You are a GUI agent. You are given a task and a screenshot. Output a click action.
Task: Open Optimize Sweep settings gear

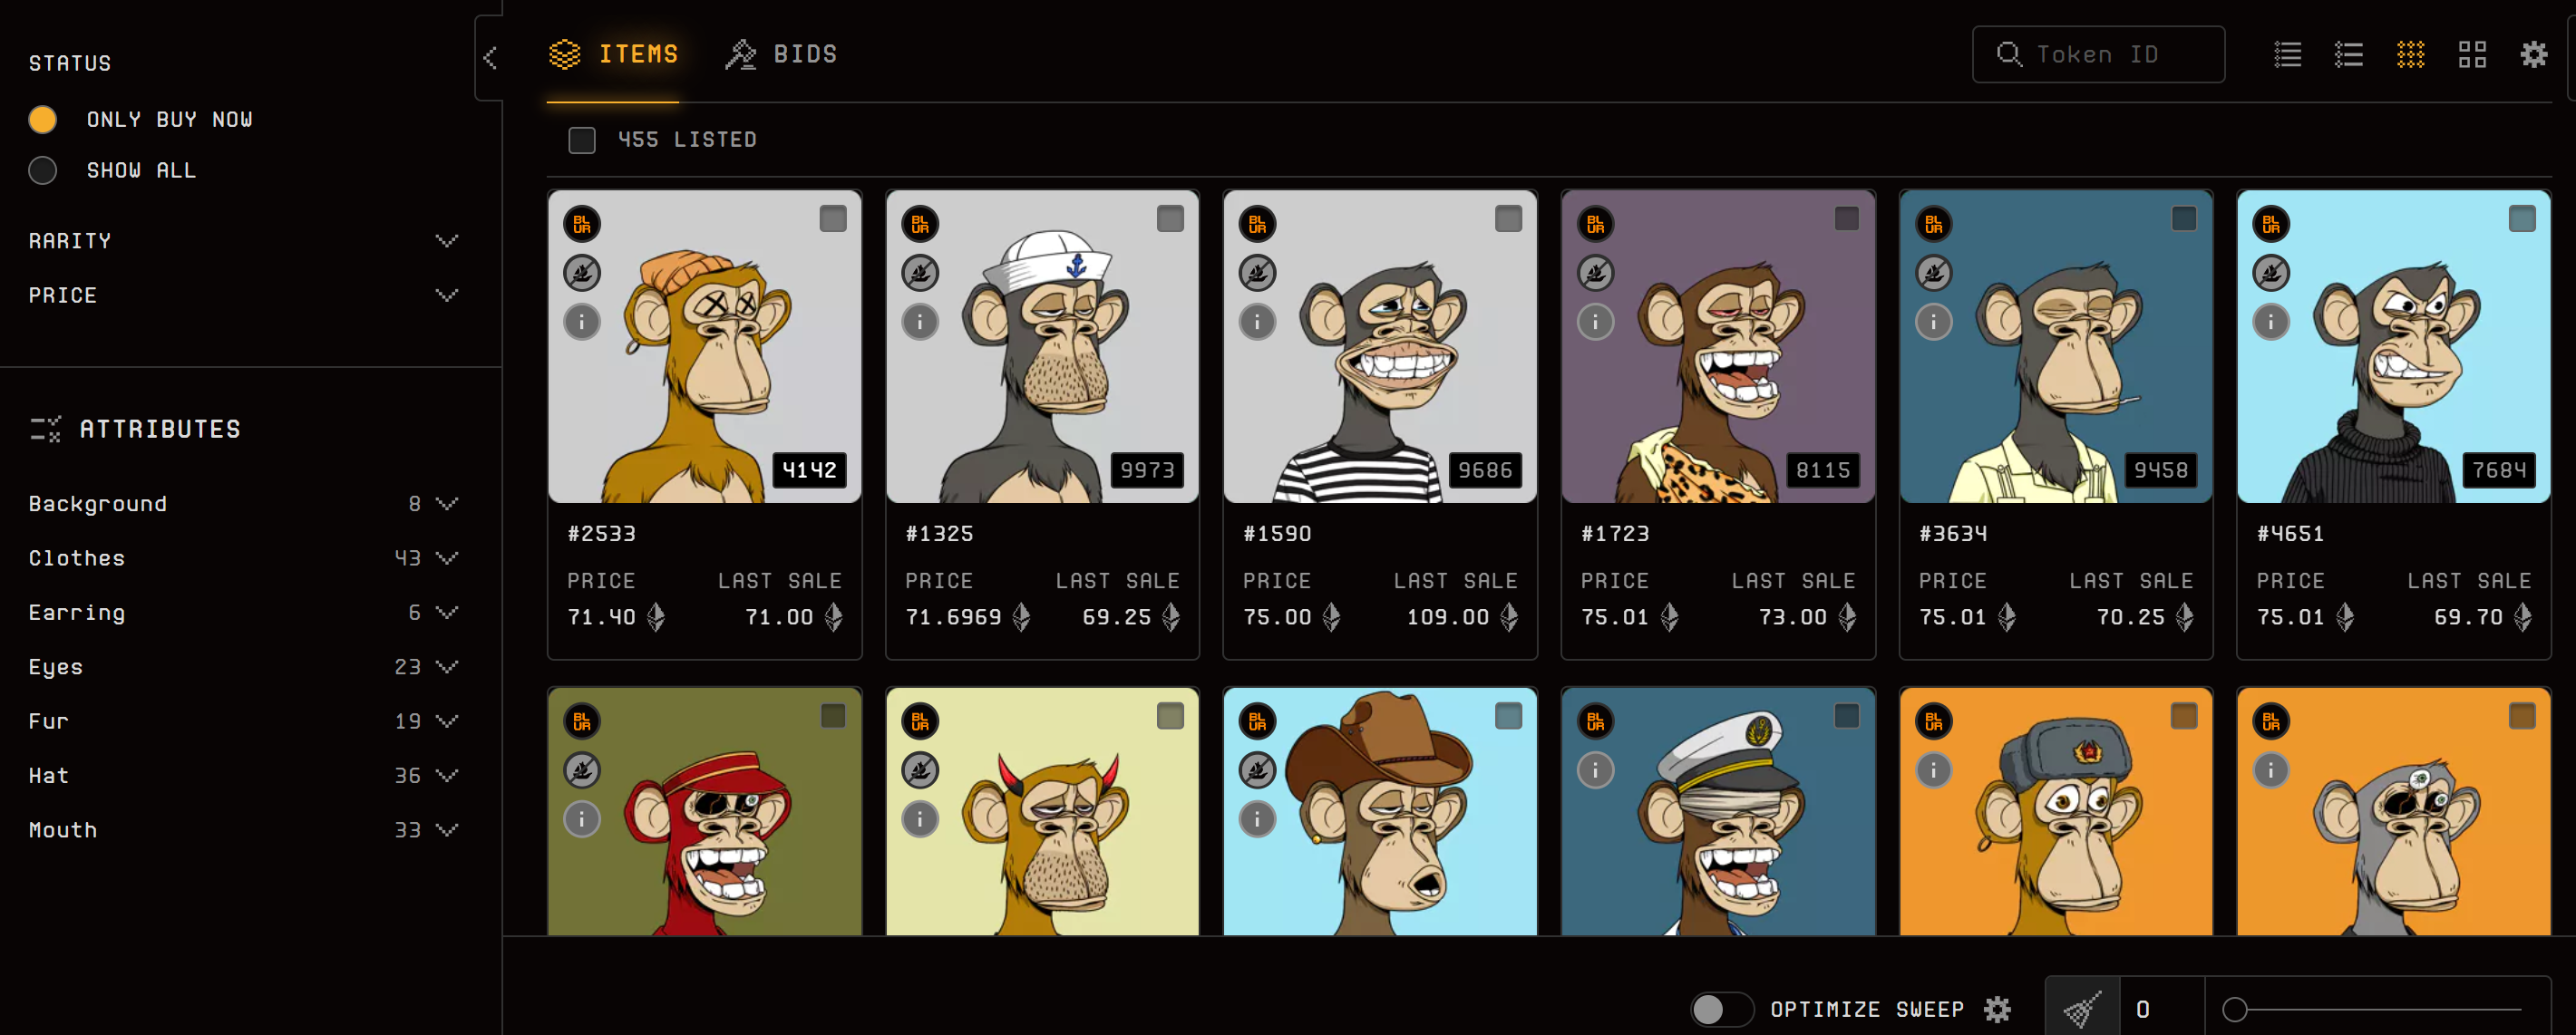1997,1008
